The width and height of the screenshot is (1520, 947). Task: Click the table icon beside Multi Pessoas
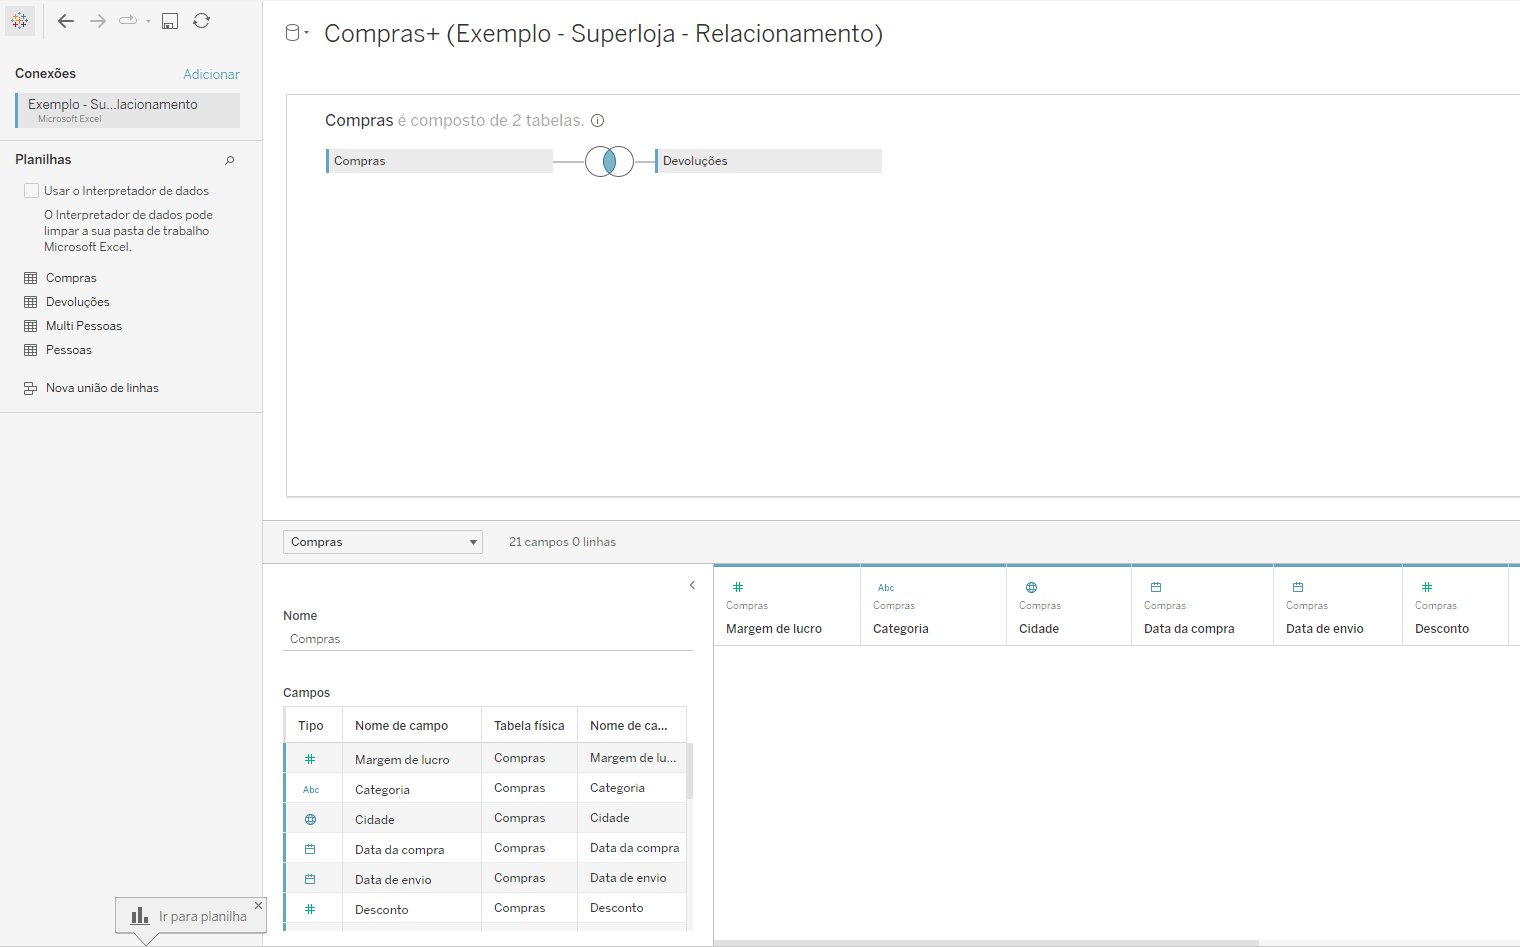31,326
